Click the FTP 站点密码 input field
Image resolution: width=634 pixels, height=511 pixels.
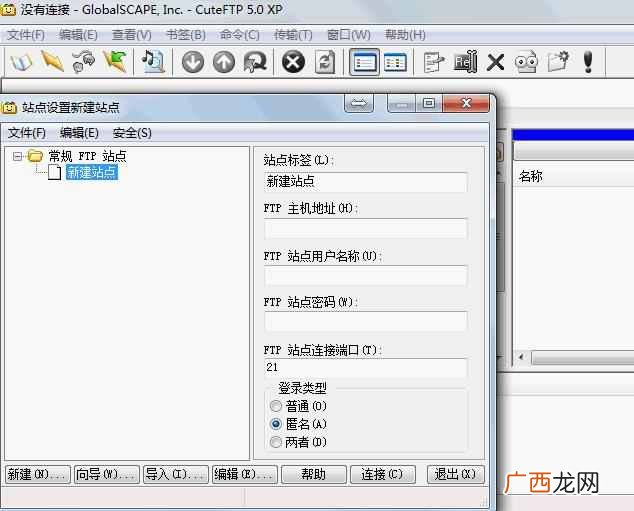[x=366, y=321]
